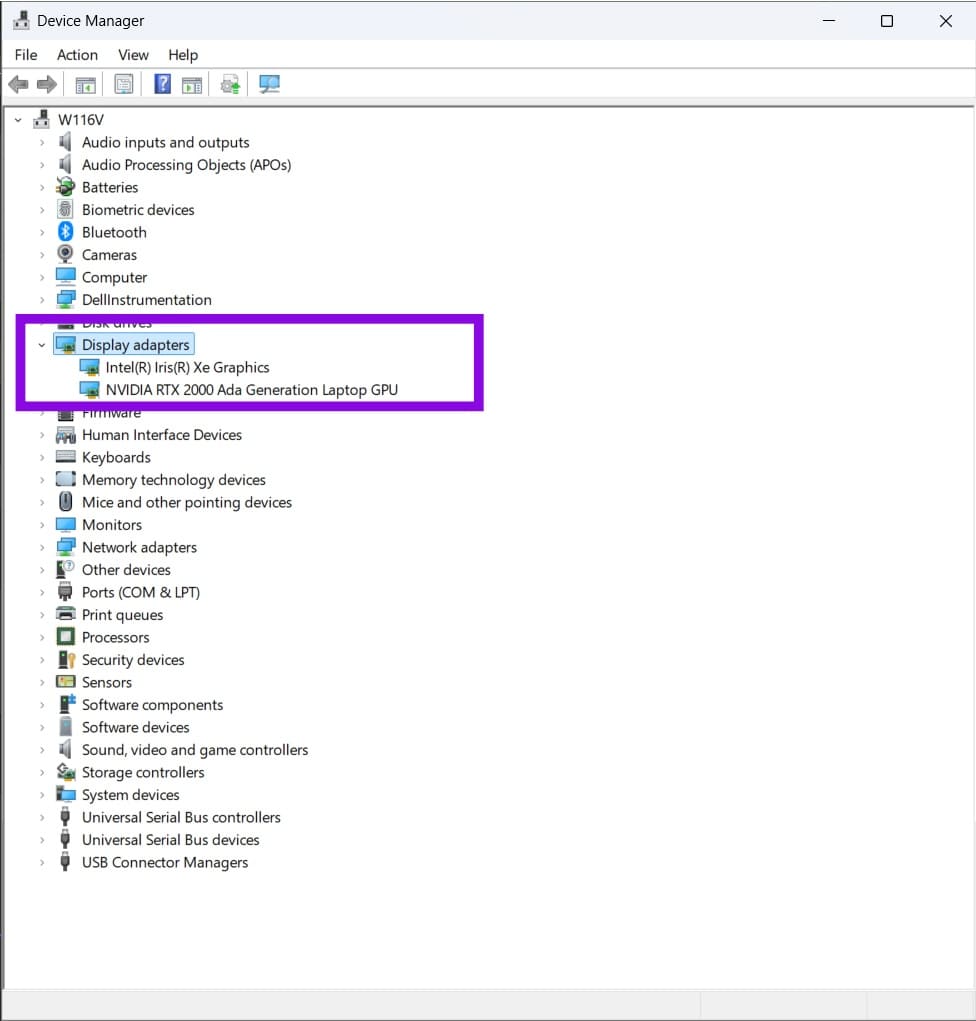Viewport: 976px width, 1021px height.
Task: Select Sound, video and game controllers
Action: coord(195,750)
